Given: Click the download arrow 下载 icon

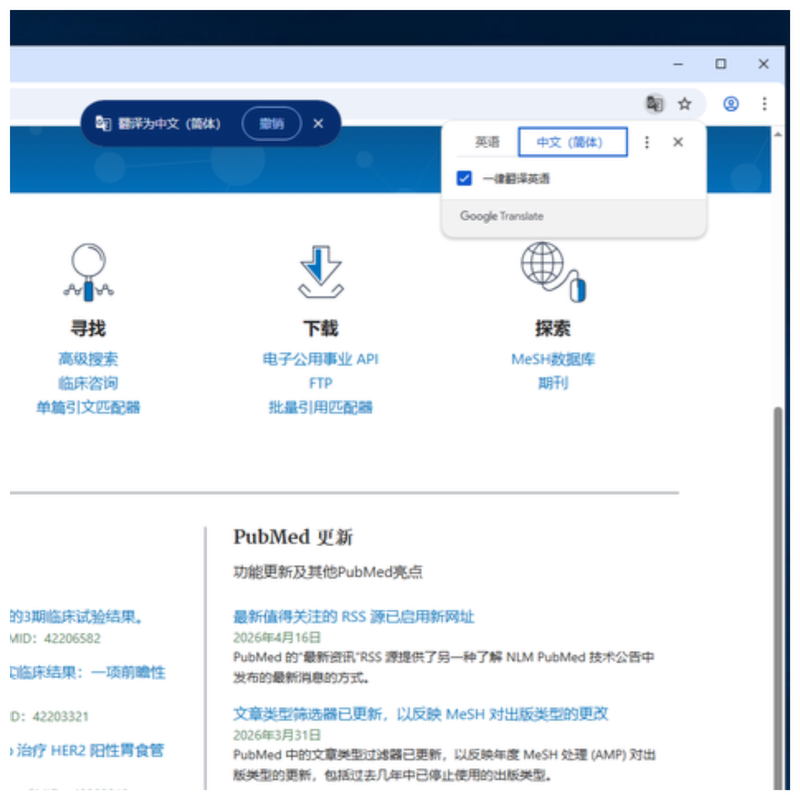Looking at the screenshot, I should coord(320,271).
